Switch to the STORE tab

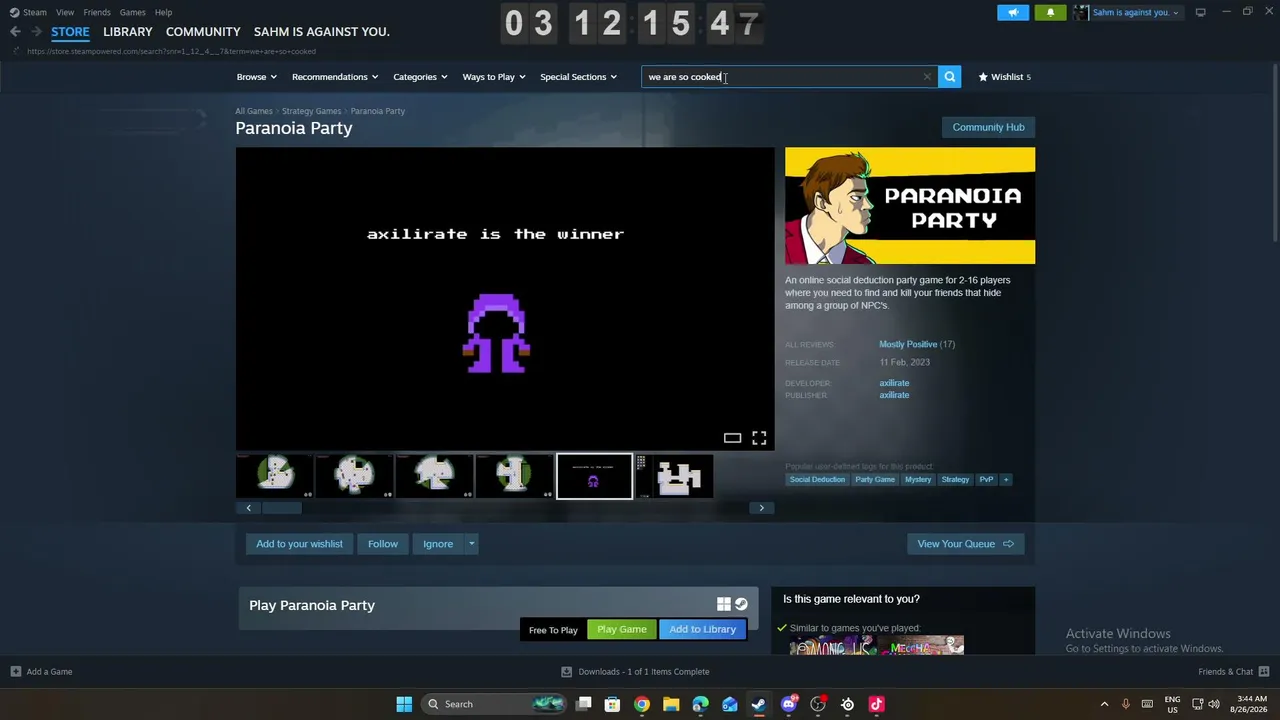point(70,32)
